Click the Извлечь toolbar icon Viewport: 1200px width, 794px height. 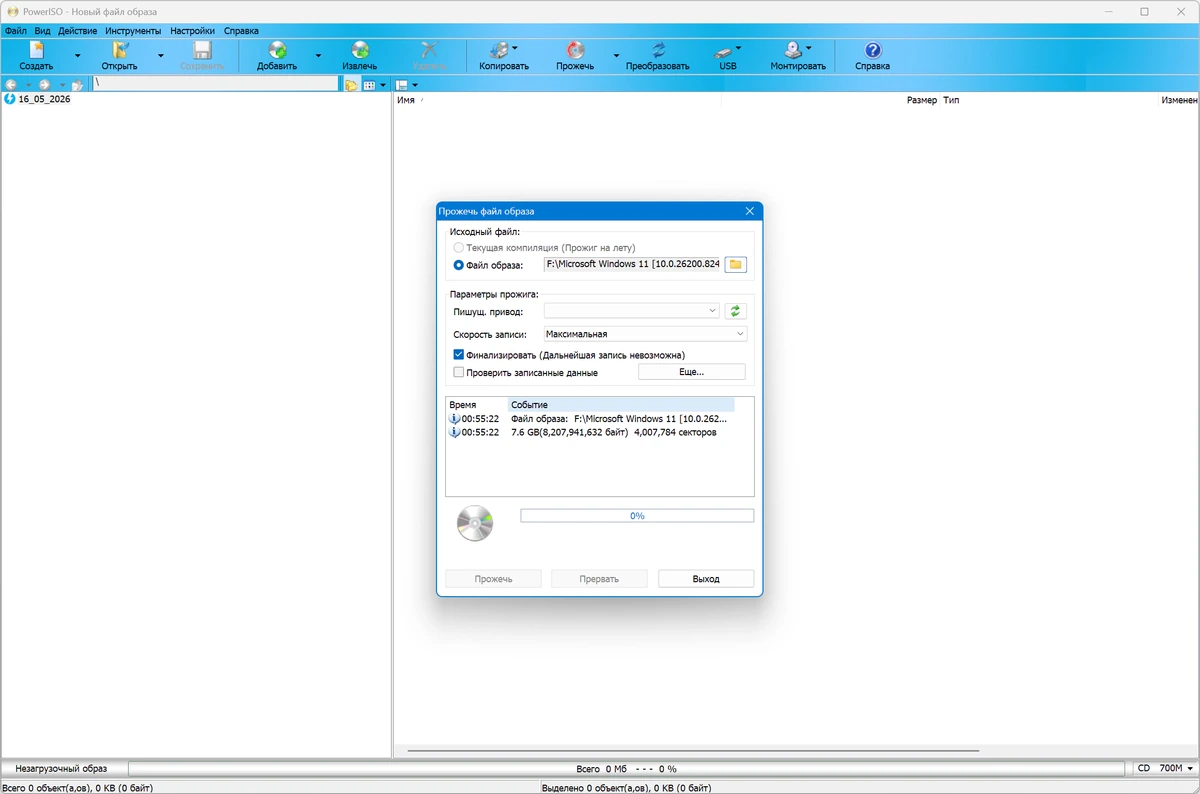point(360,56)
